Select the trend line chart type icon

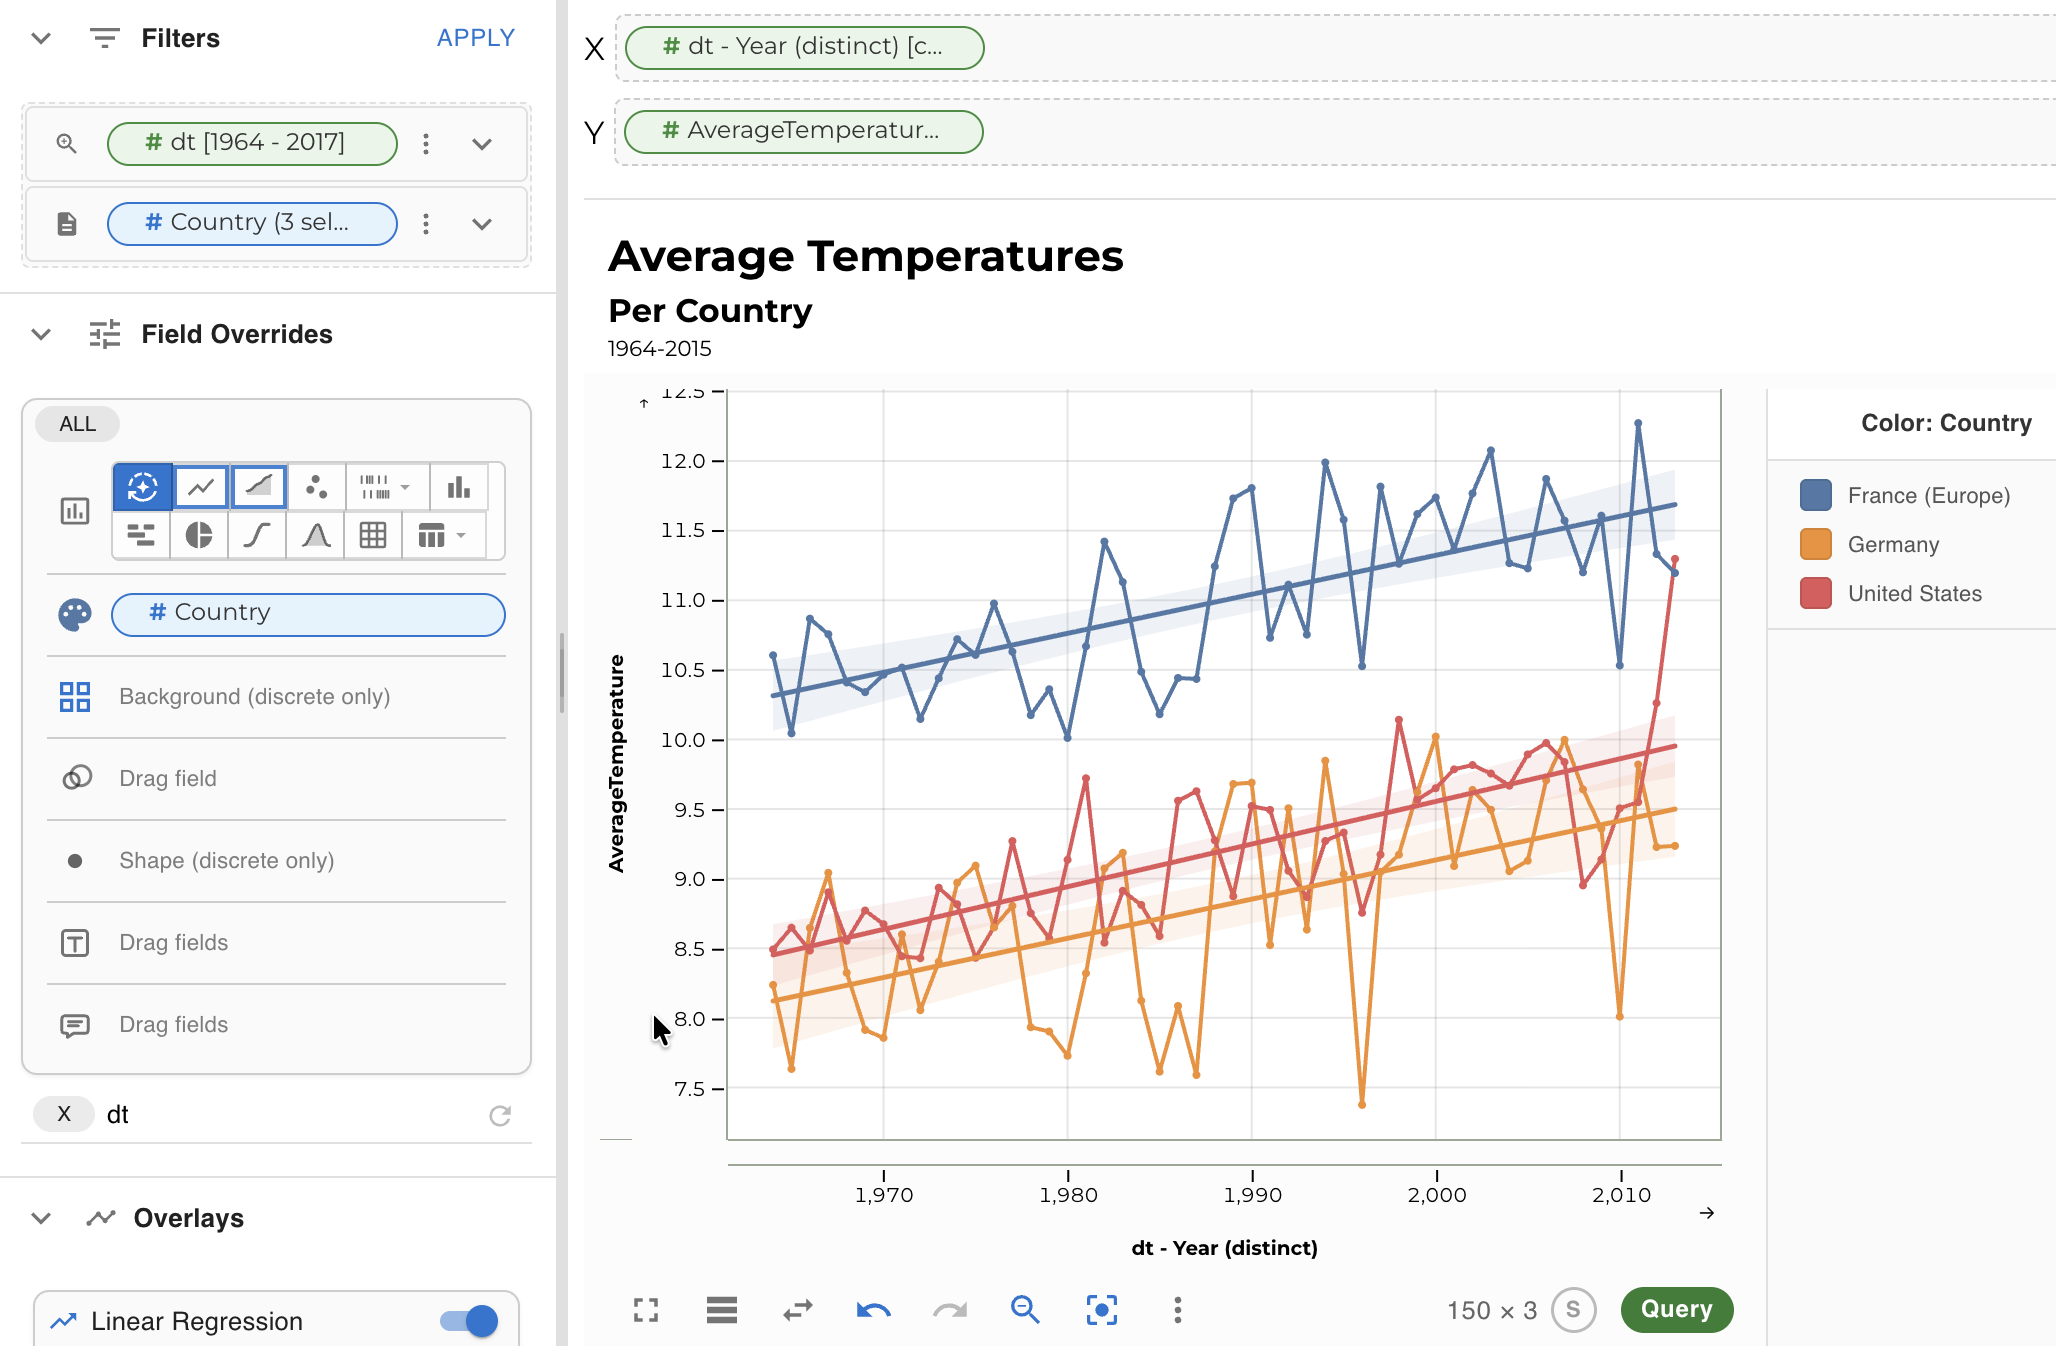point(259,487)
